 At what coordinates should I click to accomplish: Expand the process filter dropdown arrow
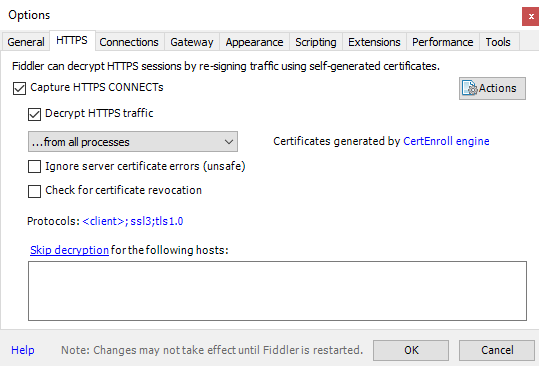click(x=229, y=142)
